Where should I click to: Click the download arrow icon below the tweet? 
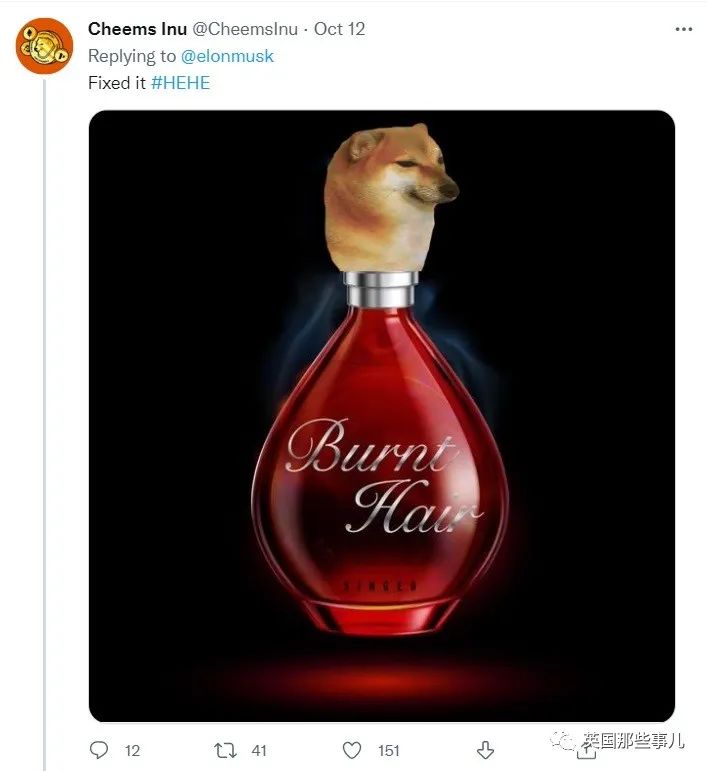(x=485, y=749)
